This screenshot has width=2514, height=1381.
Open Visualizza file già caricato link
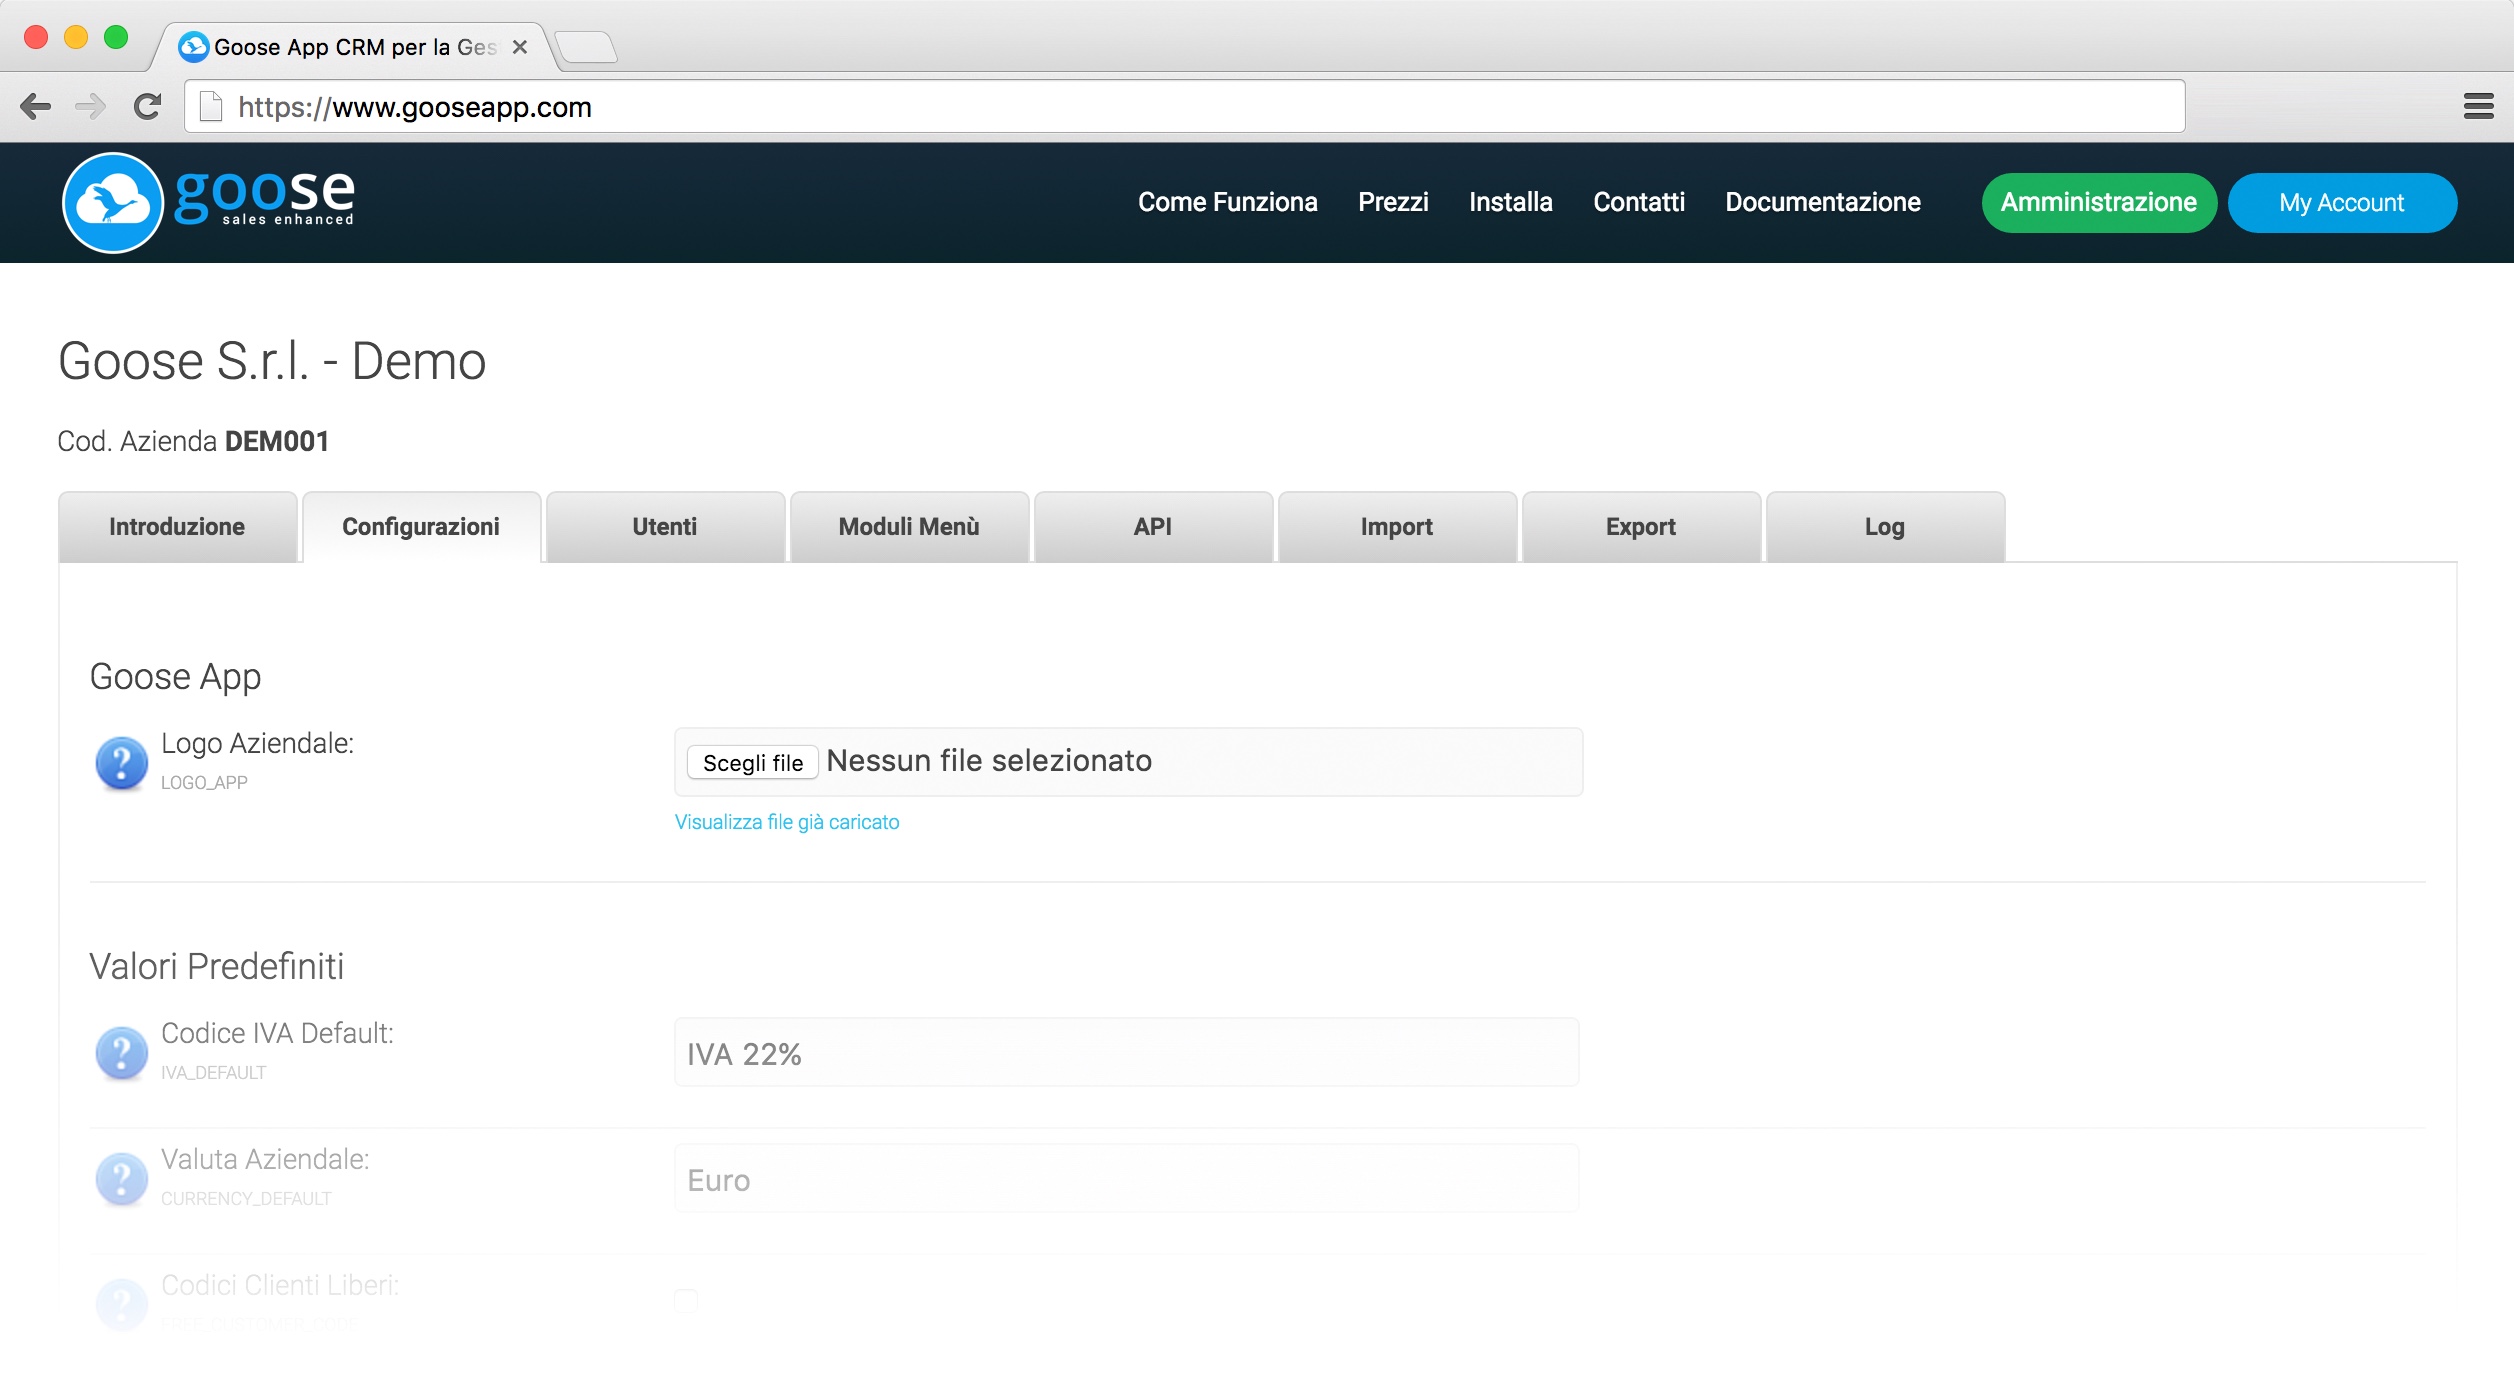click(x=787, y=822)
